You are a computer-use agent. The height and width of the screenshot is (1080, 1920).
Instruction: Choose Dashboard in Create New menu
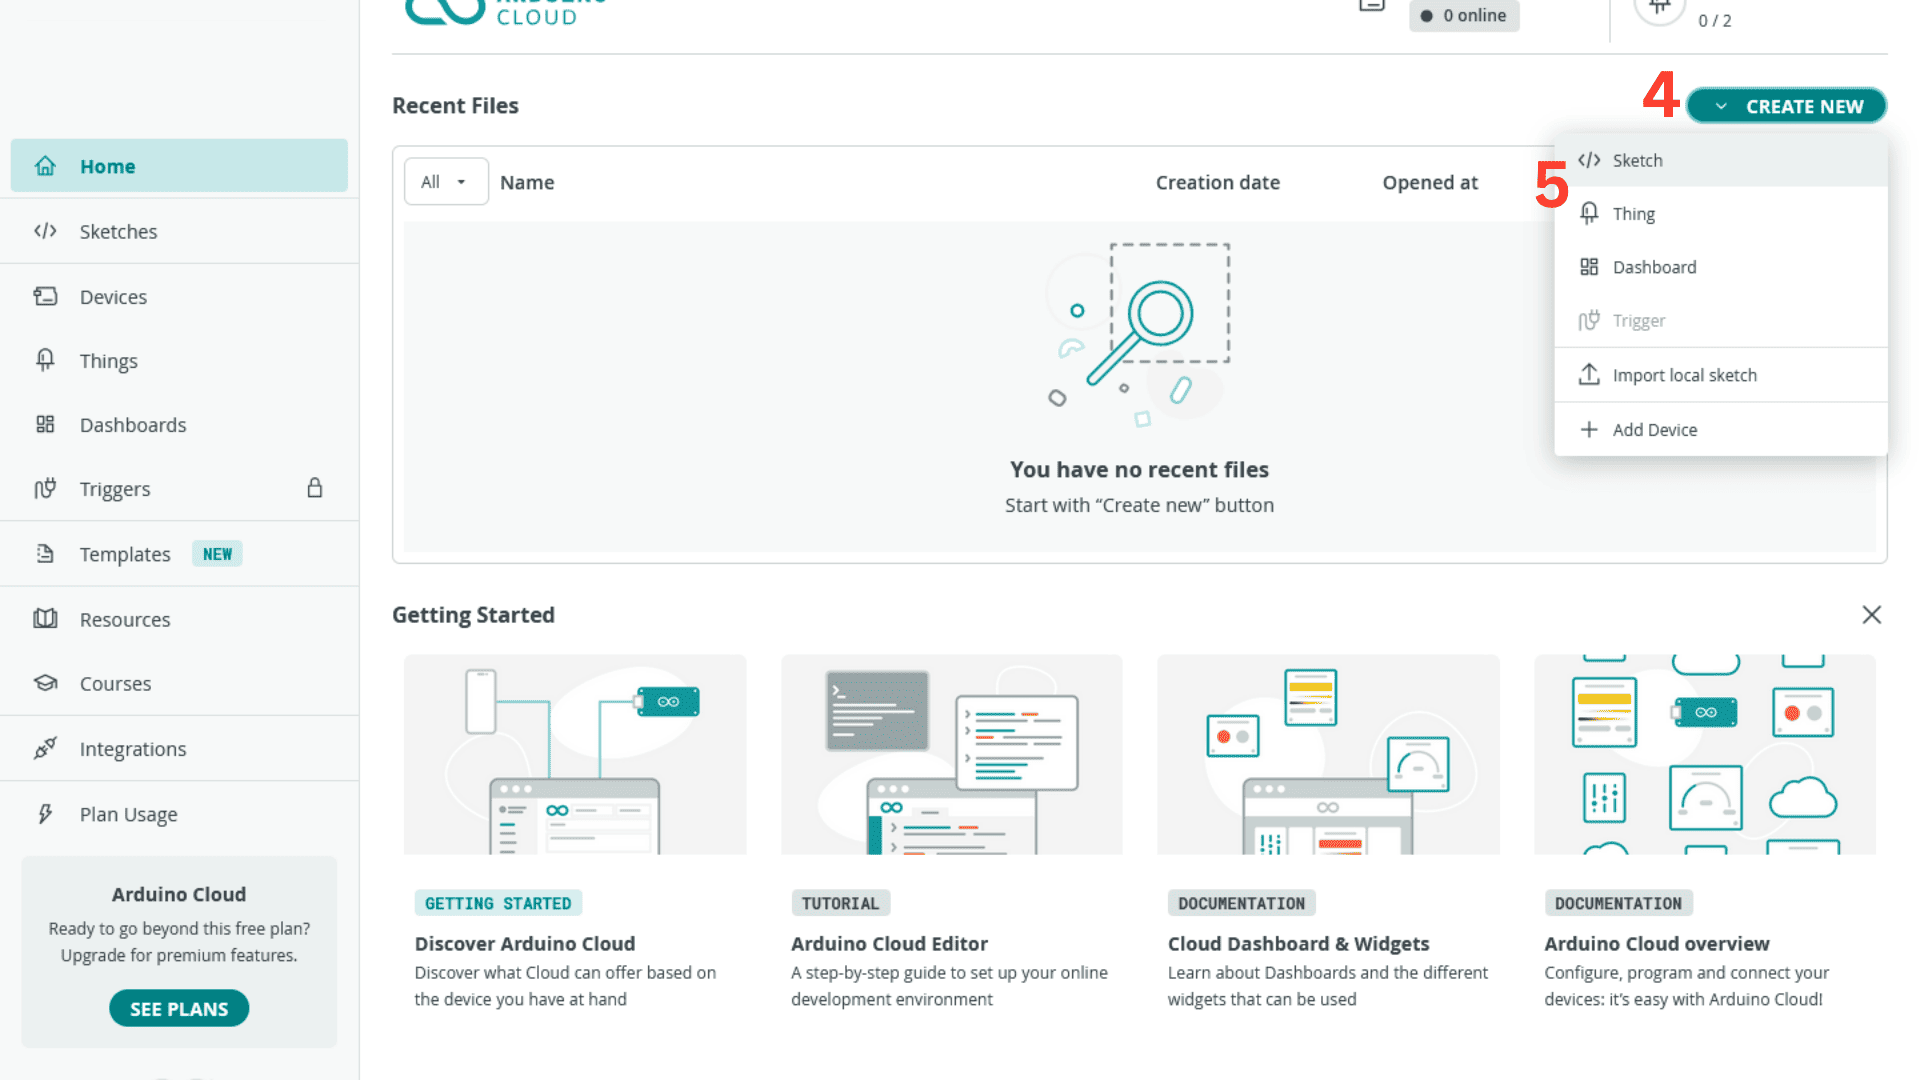(1720, 267)
